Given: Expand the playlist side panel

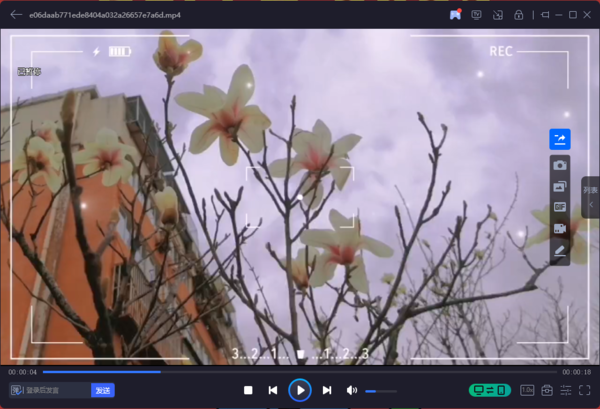Looking at the screenshot, I should 590,197.
